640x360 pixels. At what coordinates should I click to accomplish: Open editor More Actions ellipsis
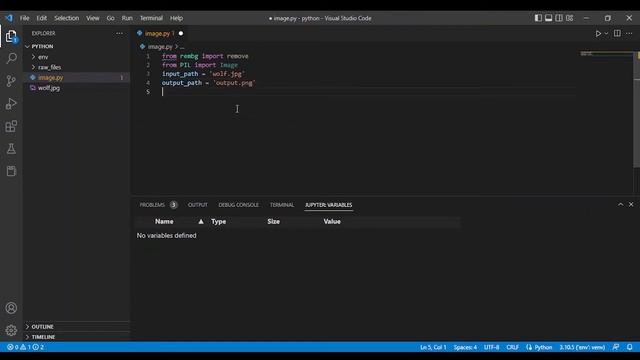(629, 33)
